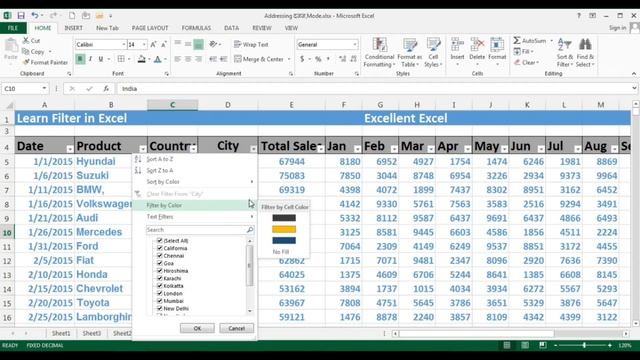Viewport: 640px width, 360px height.
Task: Open Sort & Filter menu
Action: click(564, 52)
